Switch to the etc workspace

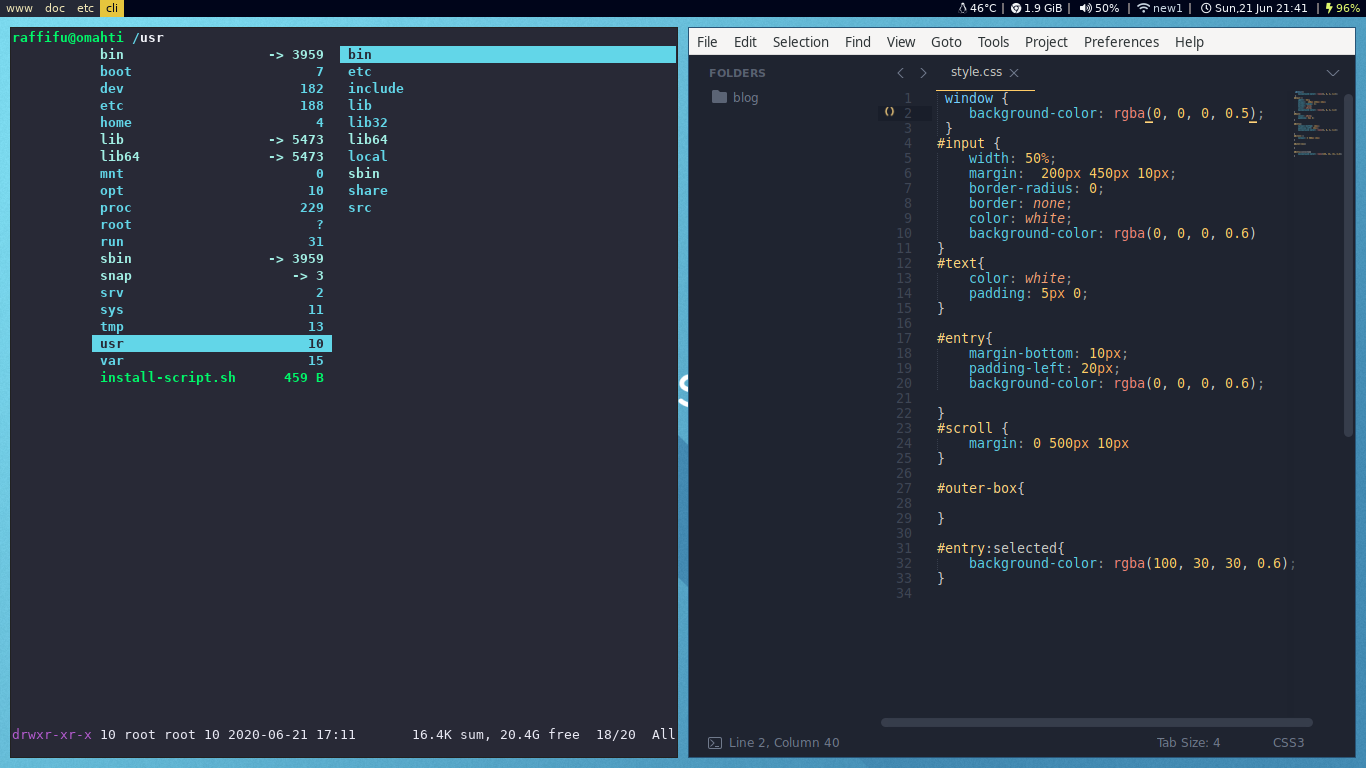click(86, 8)
